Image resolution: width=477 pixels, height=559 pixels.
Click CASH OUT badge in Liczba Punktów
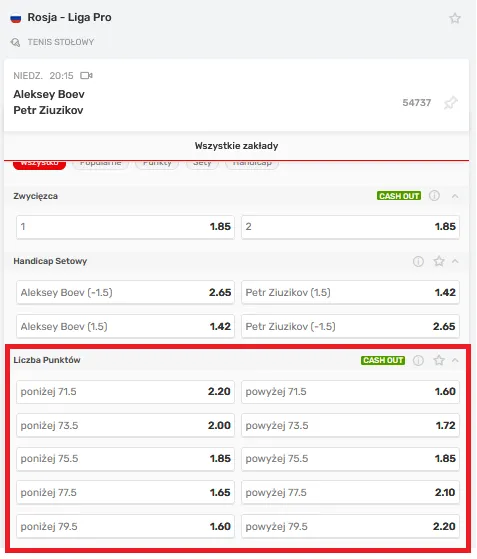coord(383,360)
